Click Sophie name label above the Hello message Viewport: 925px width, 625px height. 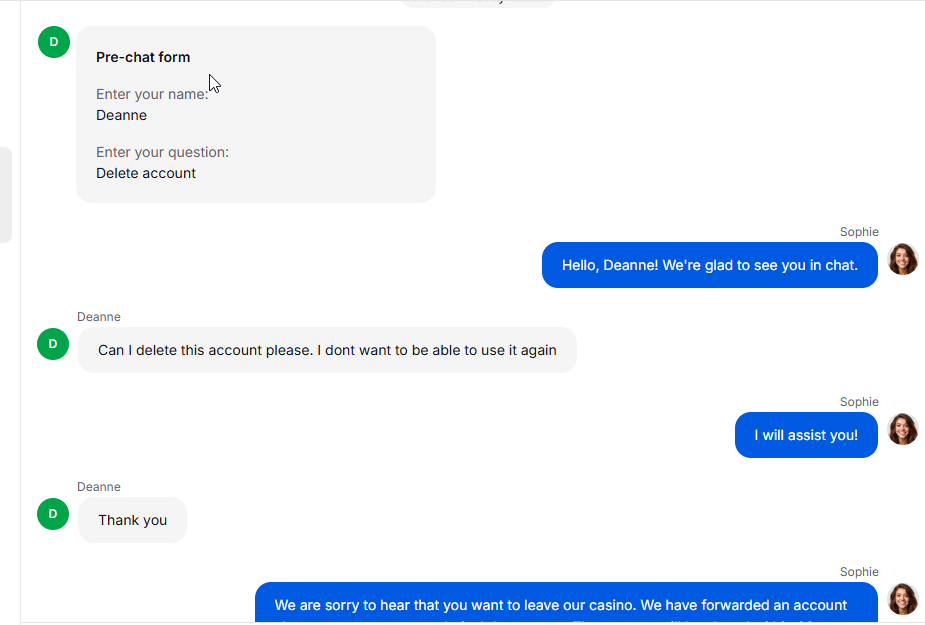(860, 232)
